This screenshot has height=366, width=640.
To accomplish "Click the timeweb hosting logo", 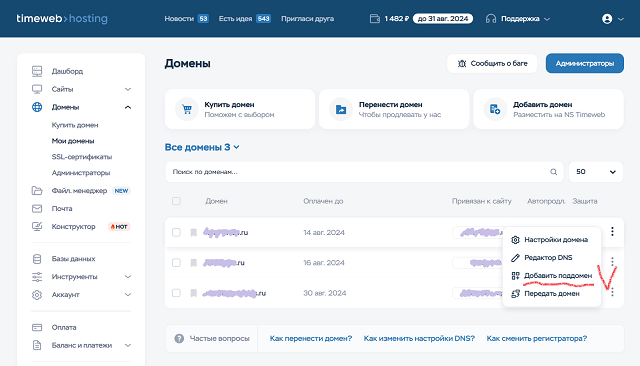I will coord(62,18).
